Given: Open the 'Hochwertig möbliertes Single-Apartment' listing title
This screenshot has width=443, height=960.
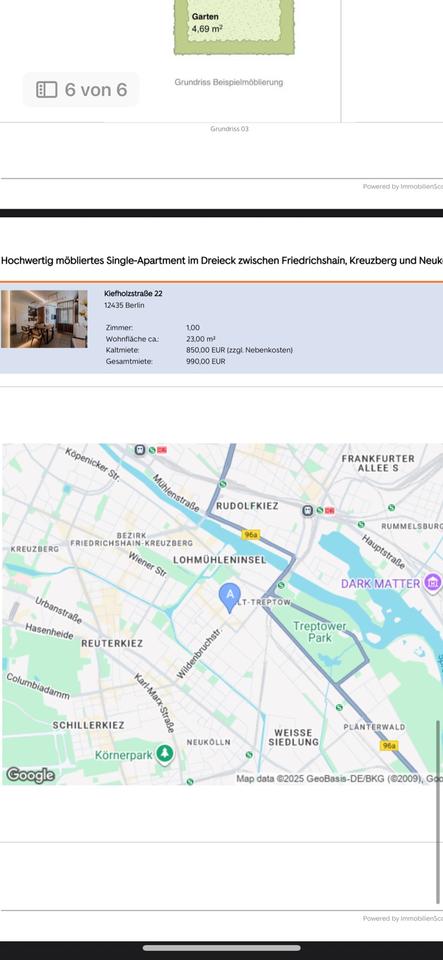Looking at the screenshot, I should (x=222, y=260).
